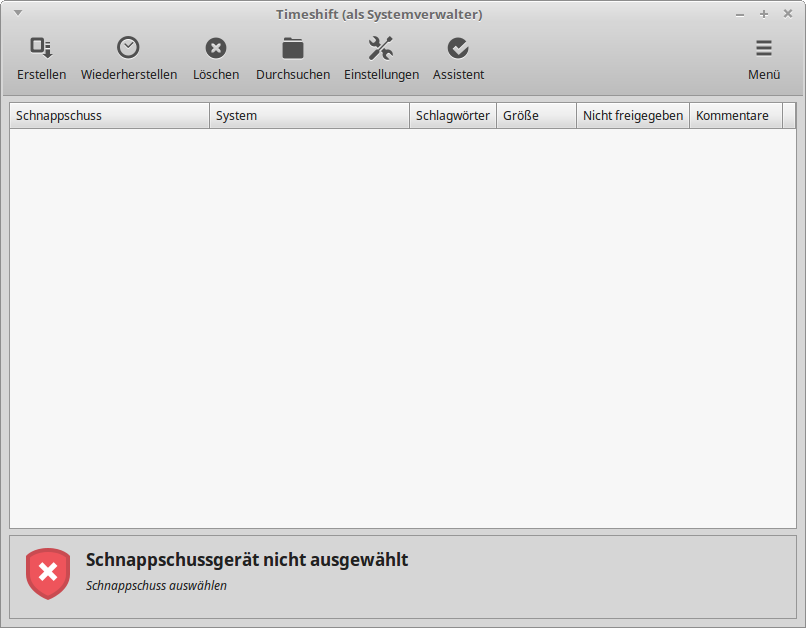Open Einstellungen tools icon
The height and width of the screenshot is (628, 806).
click(x=381, y=48)
